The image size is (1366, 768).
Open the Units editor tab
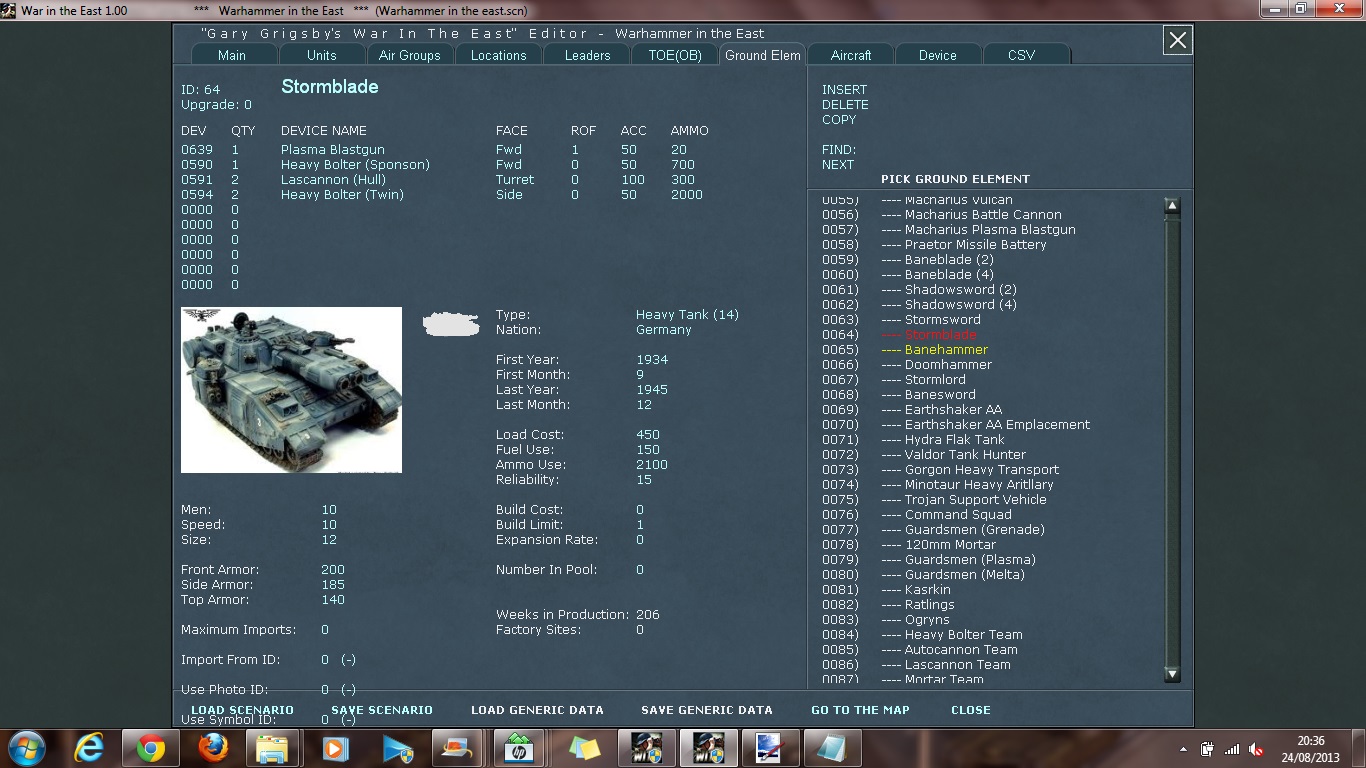pos(321,55)
